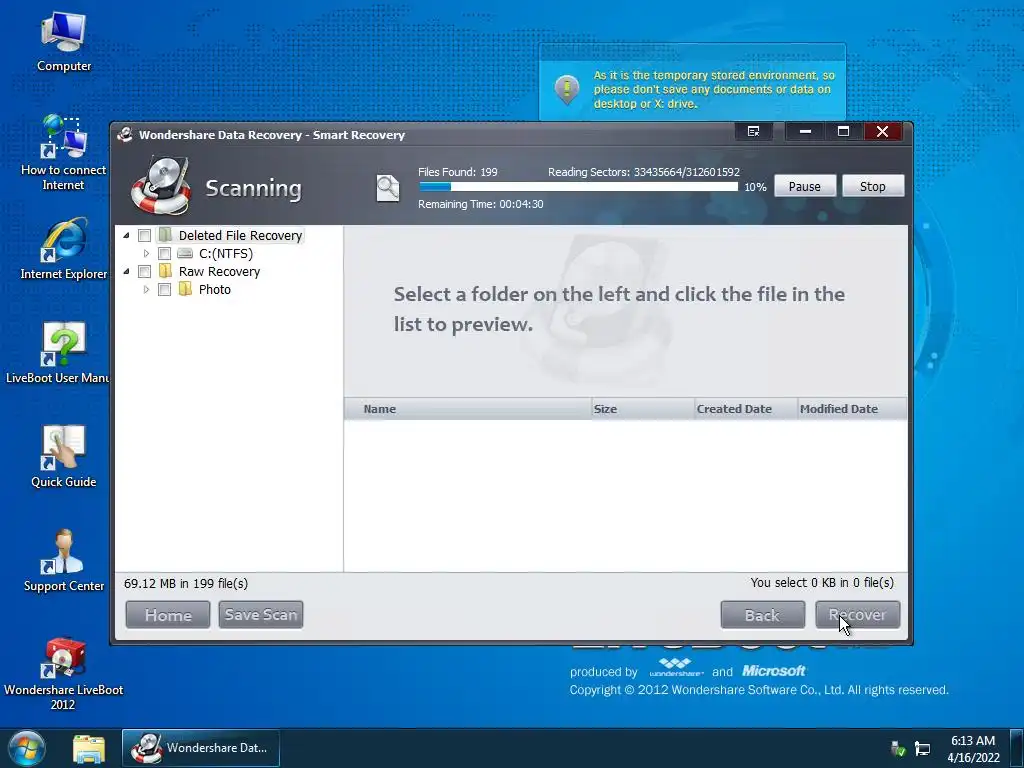
Task: Click You select 0 KB status text
Action: (822, 583)
